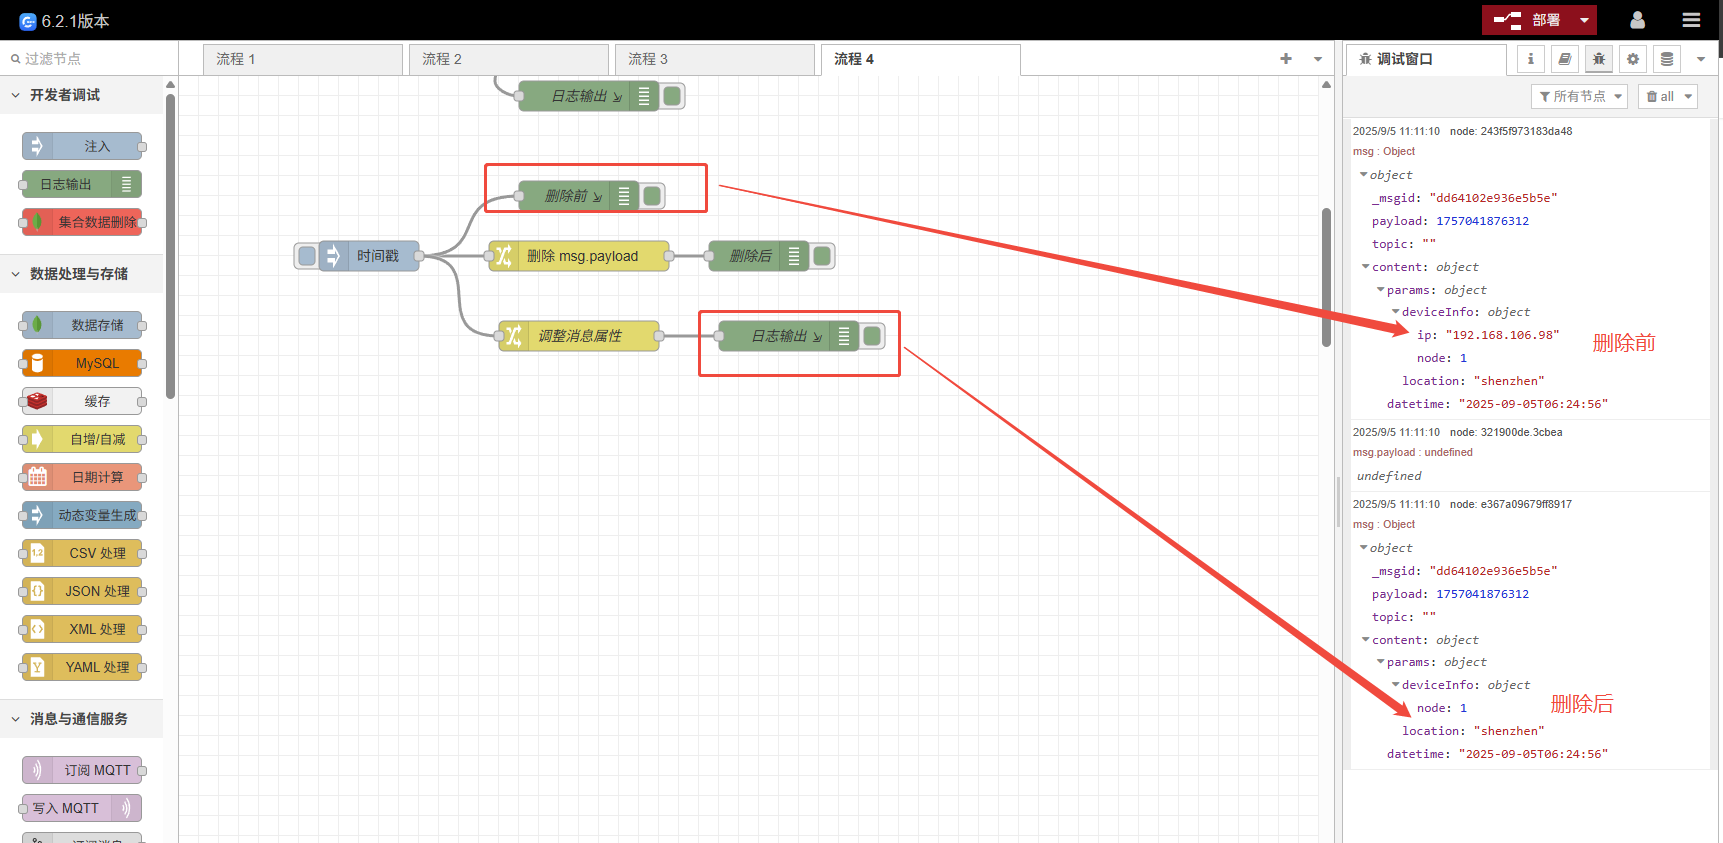Click the 部署 deploy button
This screenshot has width=1723, height=843.
(1527, 20)
